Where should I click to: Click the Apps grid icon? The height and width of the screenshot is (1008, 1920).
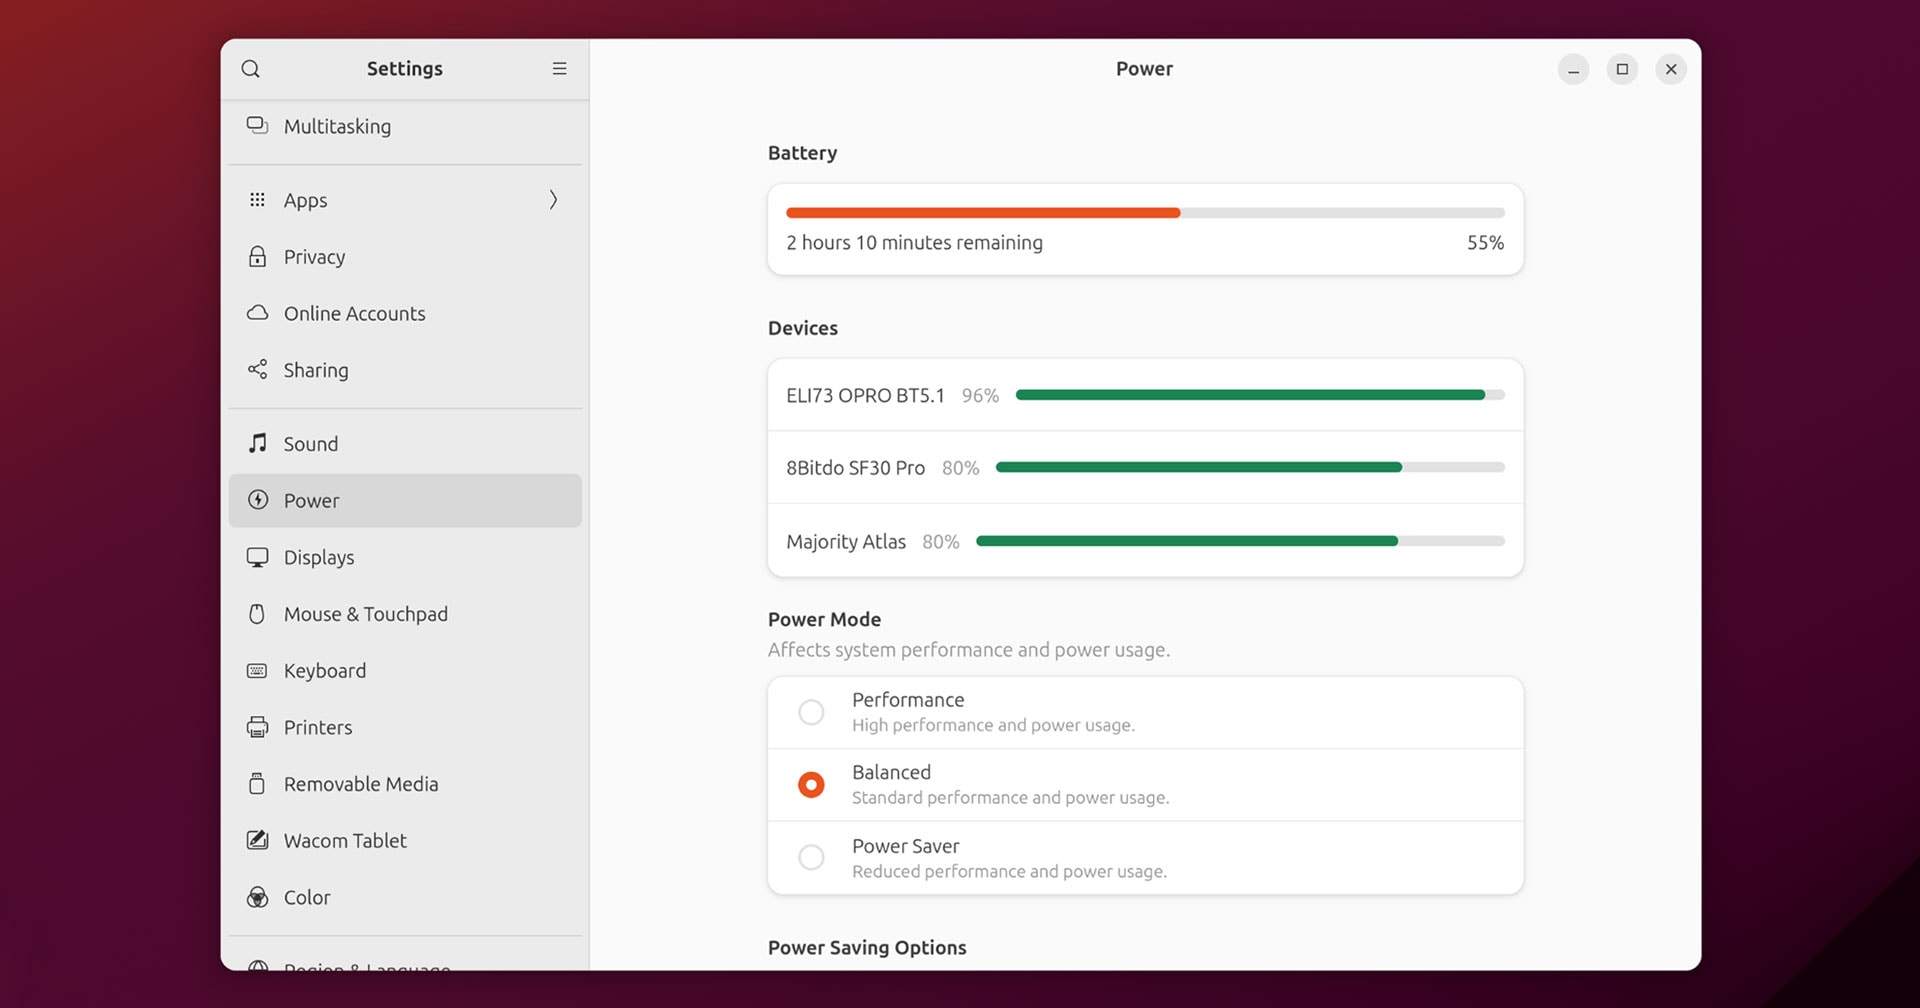[257, 200]
